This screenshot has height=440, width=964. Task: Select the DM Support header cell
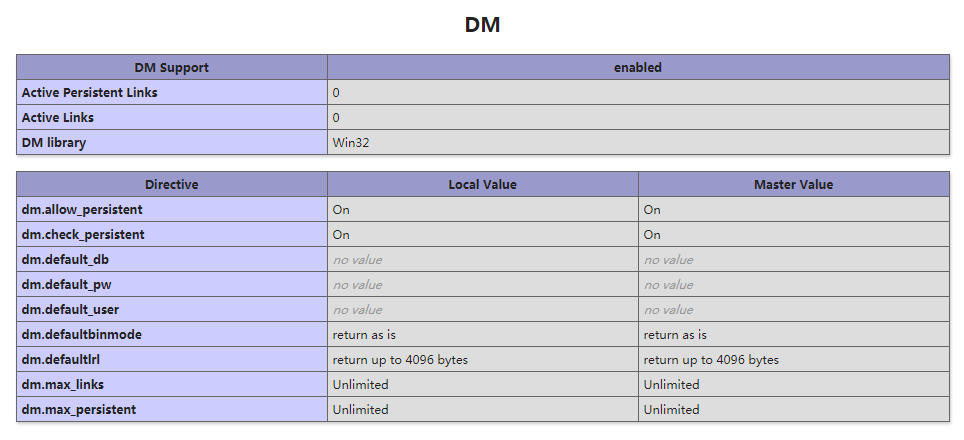(172, 68)
